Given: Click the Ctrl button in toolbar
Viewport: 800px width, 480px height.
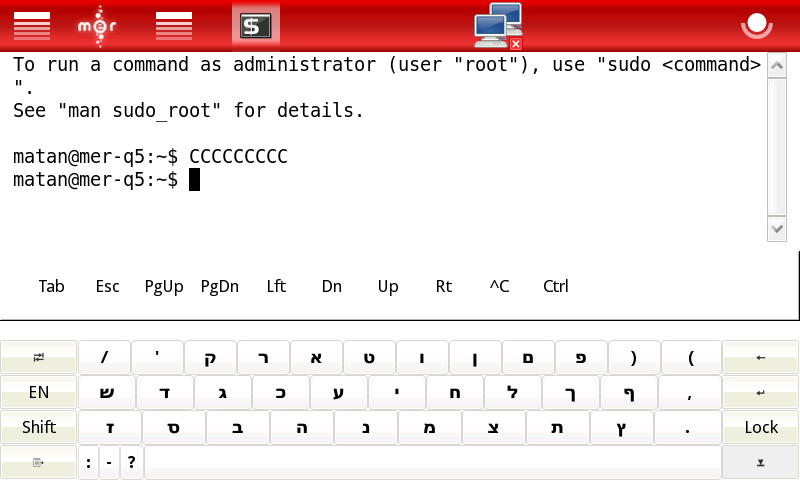Looking at the screenshot, I should (556, 286).
